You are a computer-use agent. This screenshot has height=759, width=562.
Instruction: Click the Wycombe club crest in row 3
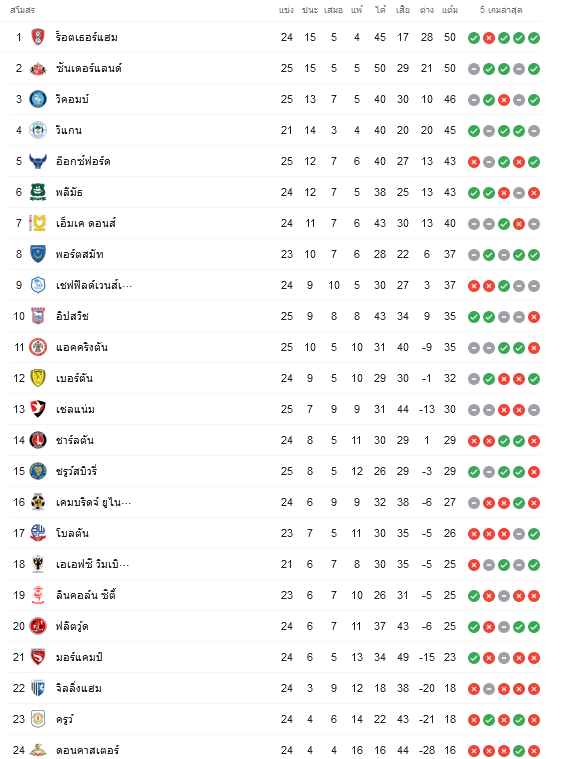pyautogui.click(x=38, y=99)
